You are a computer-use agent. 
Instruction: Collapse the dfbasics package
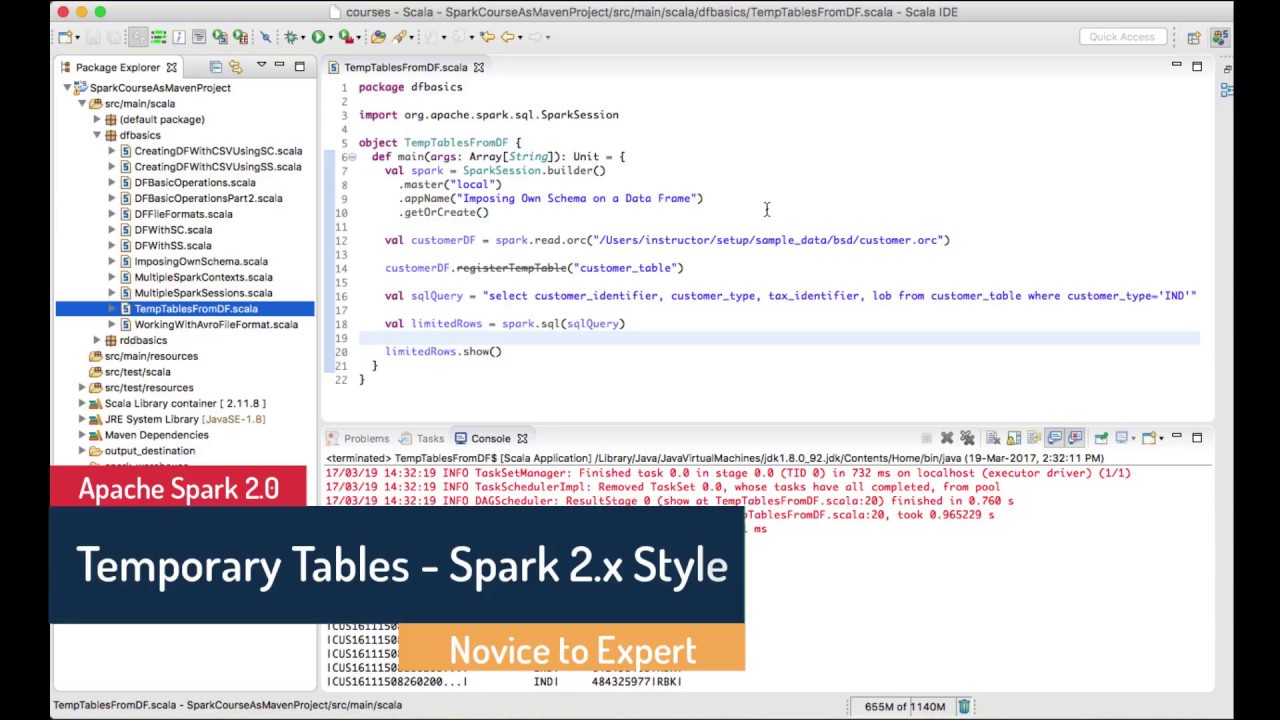pos(97,135)
